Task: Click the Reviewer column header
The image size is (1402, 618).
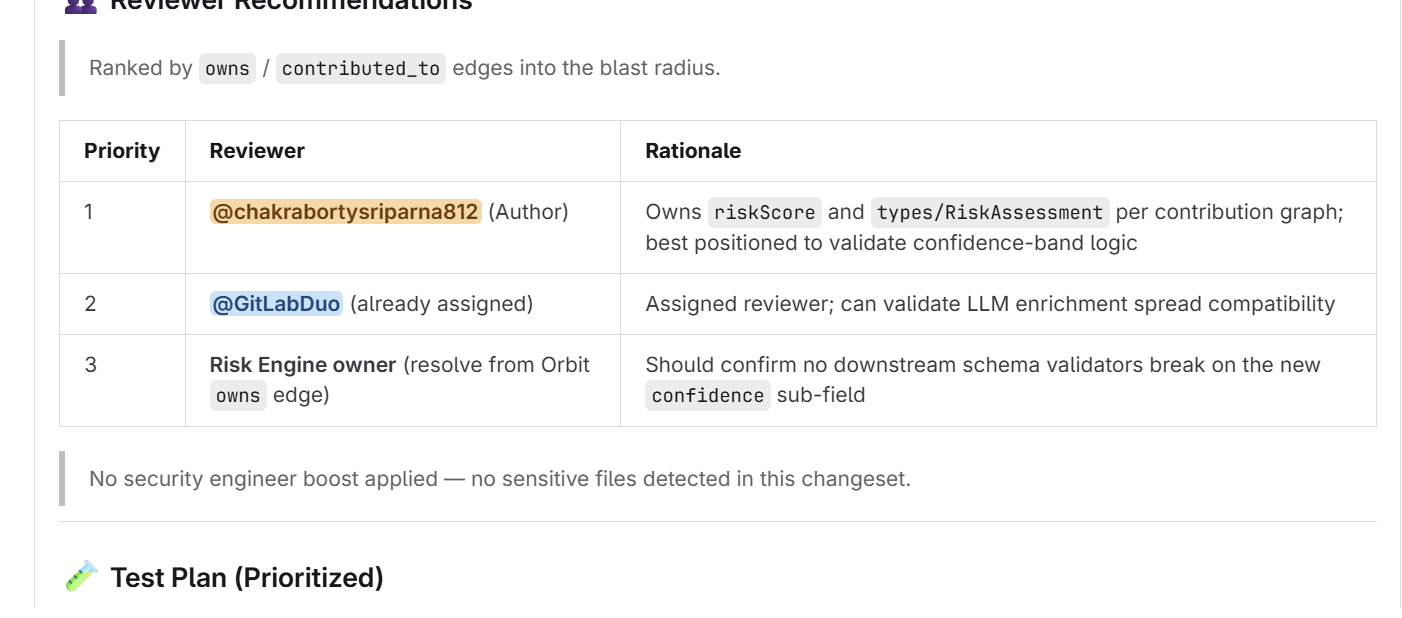Action: [x=257, y=151]
